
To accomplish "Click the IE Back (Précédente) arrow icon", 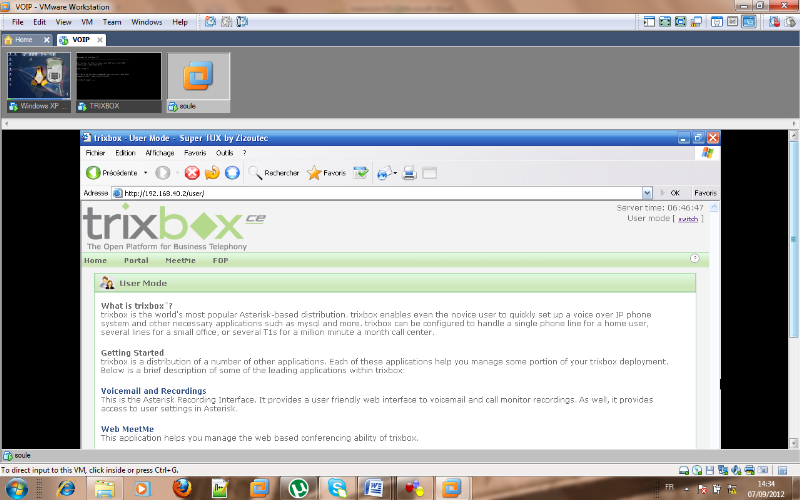I will click(93, 173).
